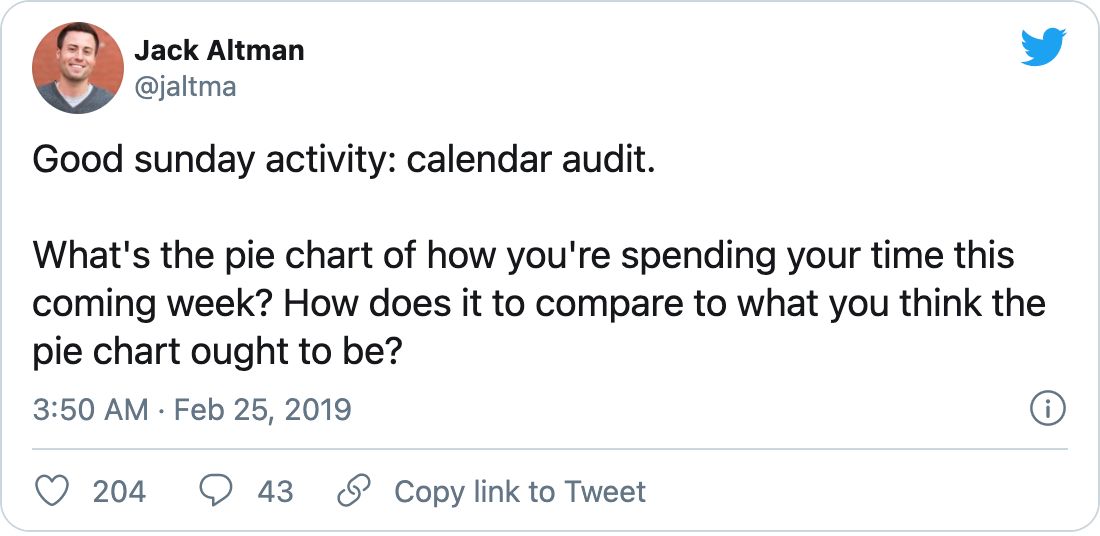Screen dimensions: 1100x536
Task: Click the final line 'pie chart ought to be?'
Action: click(x=216, y=350)
